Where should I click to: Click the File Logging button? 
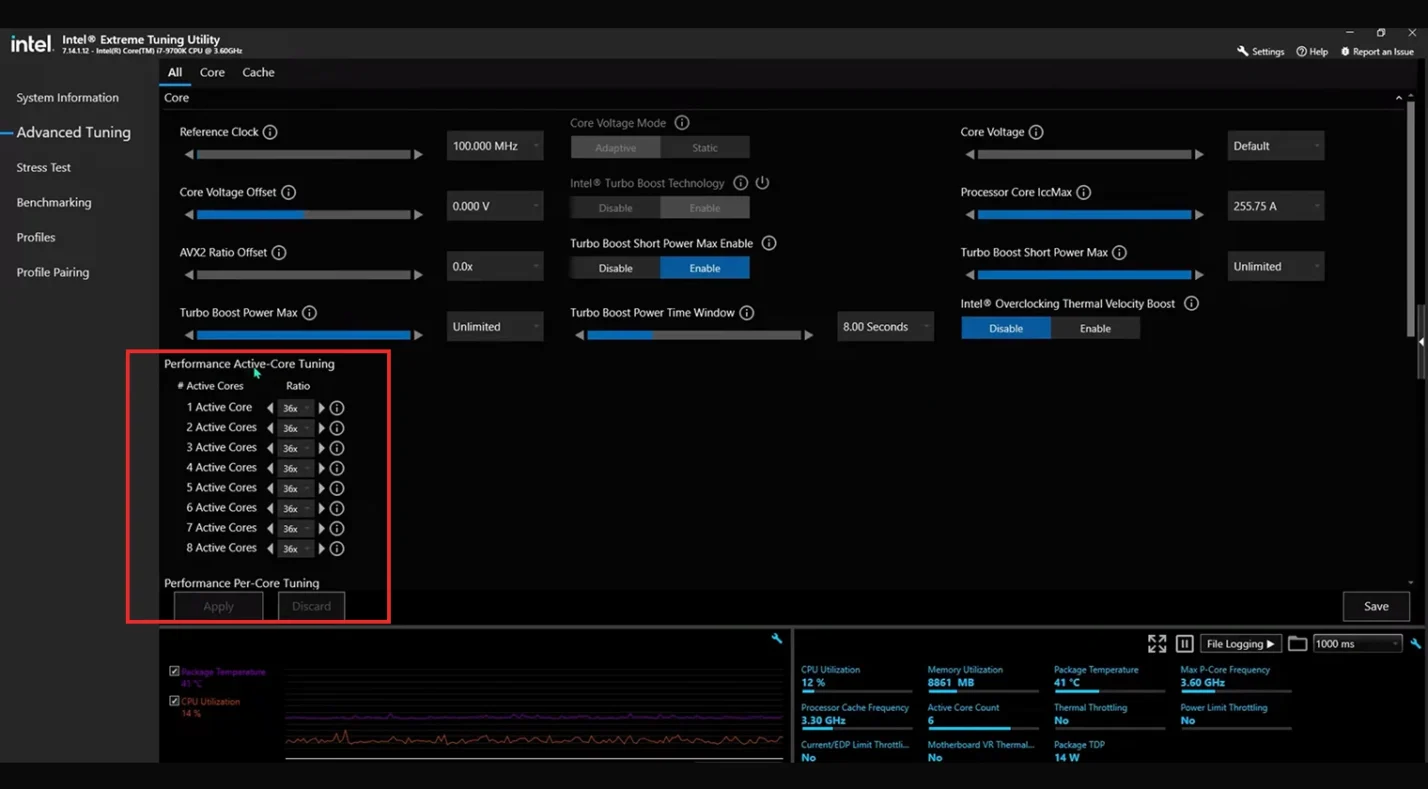click(x=1240, y=643)
